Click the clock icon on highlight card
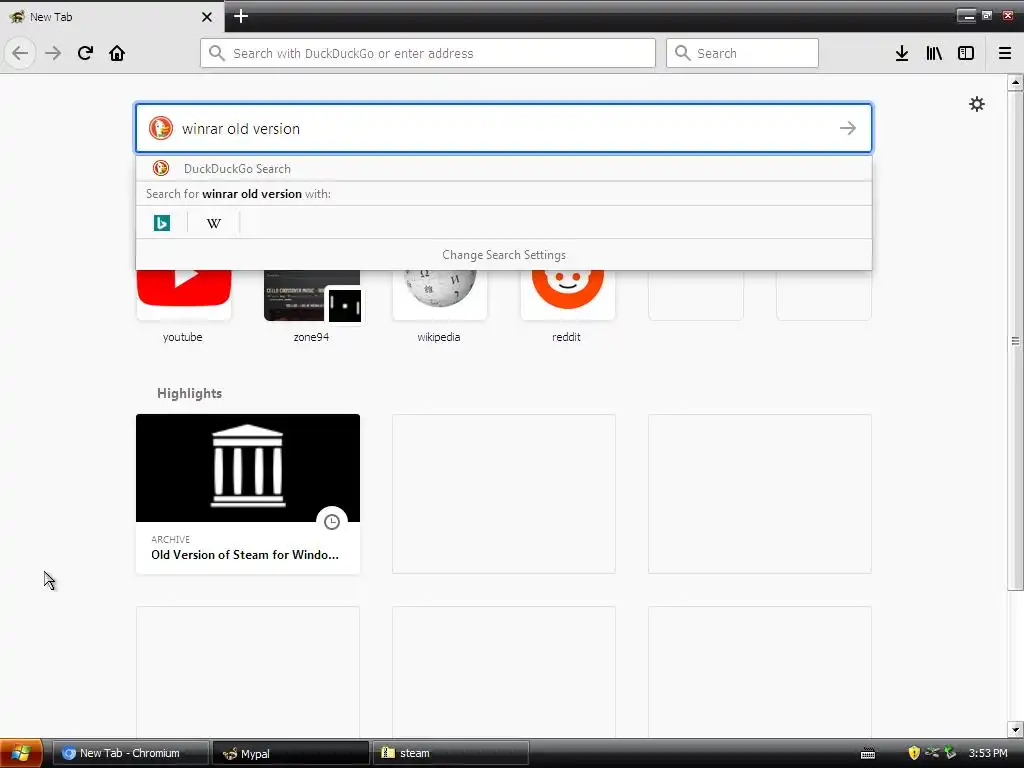This screenshot has height=768, width=1024. pyautogui.click(x=332, y=522)
